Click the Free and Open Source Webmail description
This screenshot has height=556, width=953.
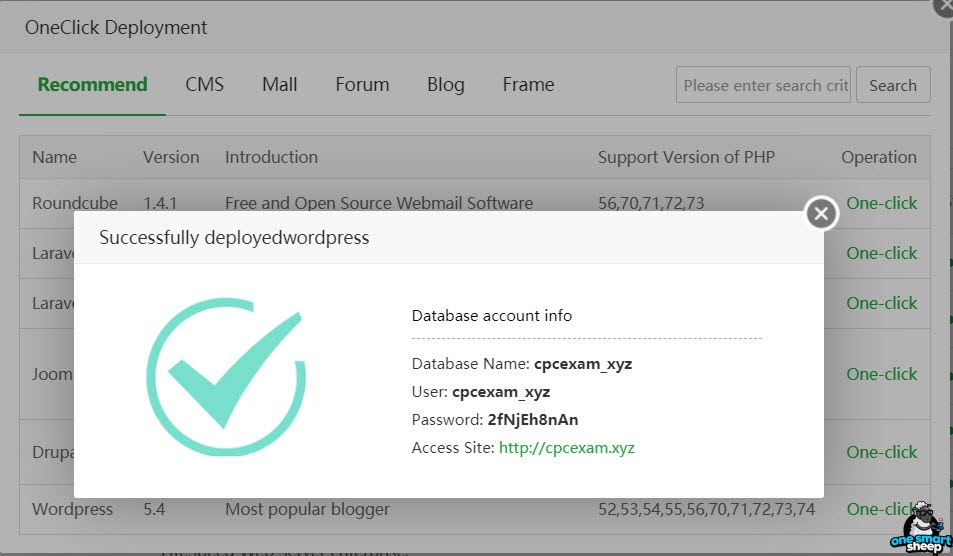coord(379,203)
